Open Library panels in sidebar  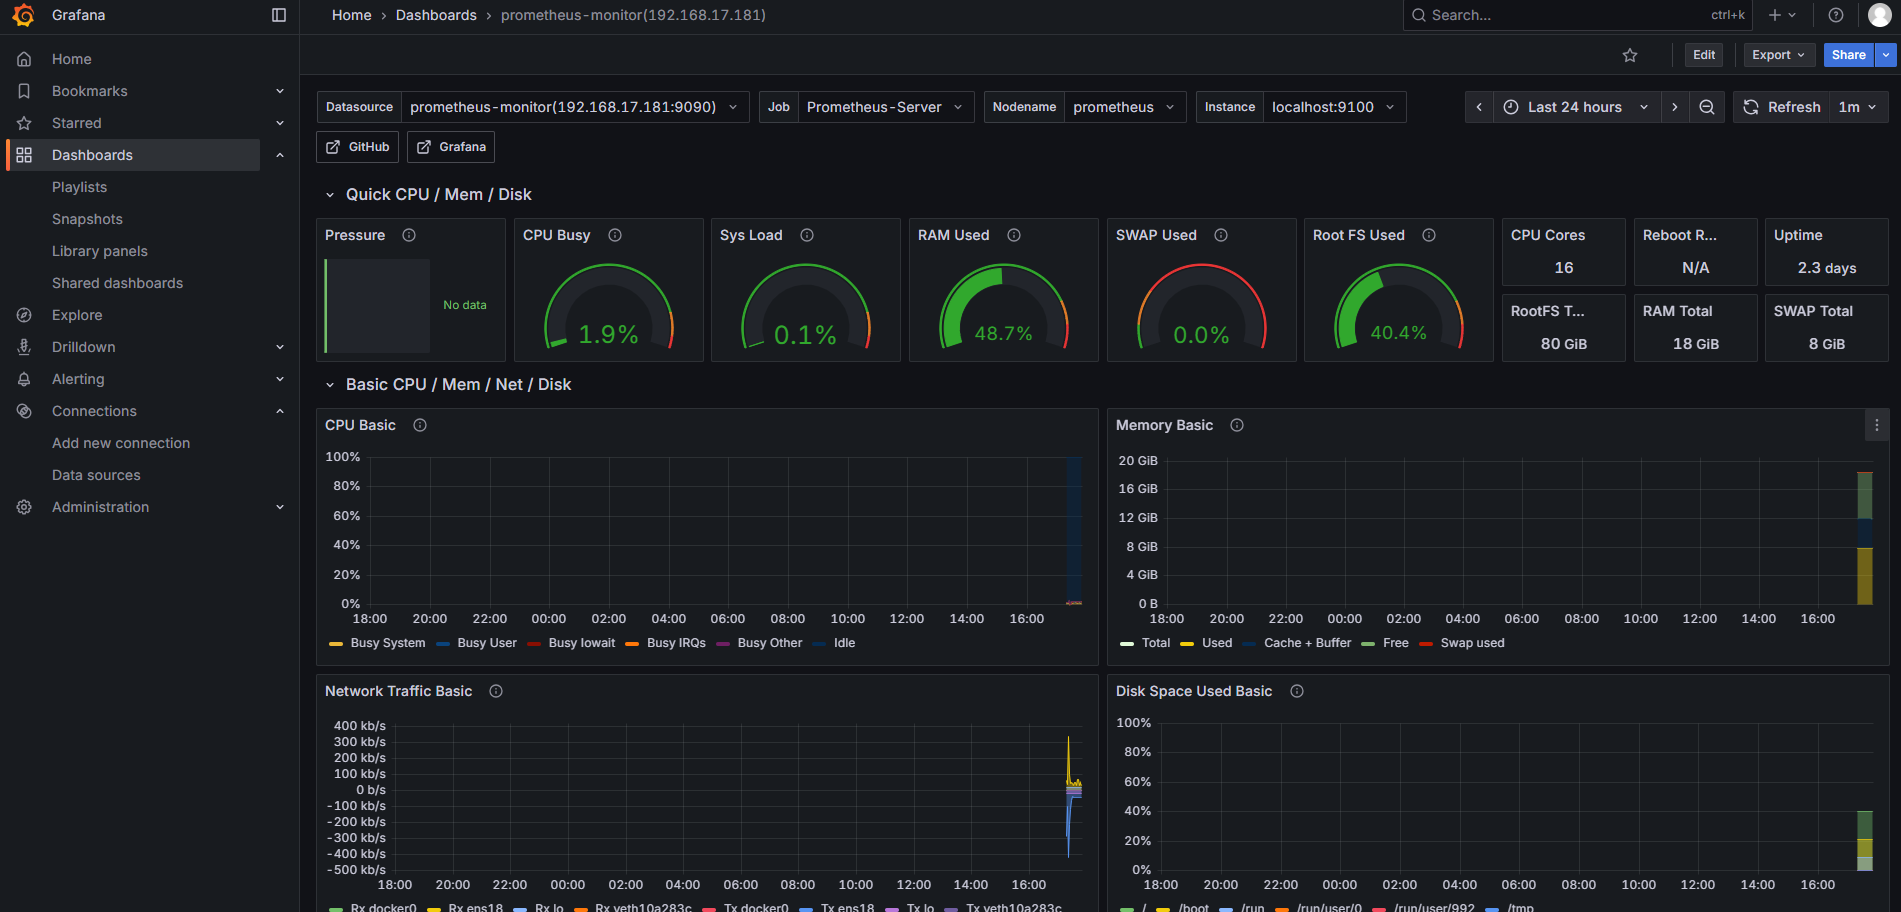[100, 251]
